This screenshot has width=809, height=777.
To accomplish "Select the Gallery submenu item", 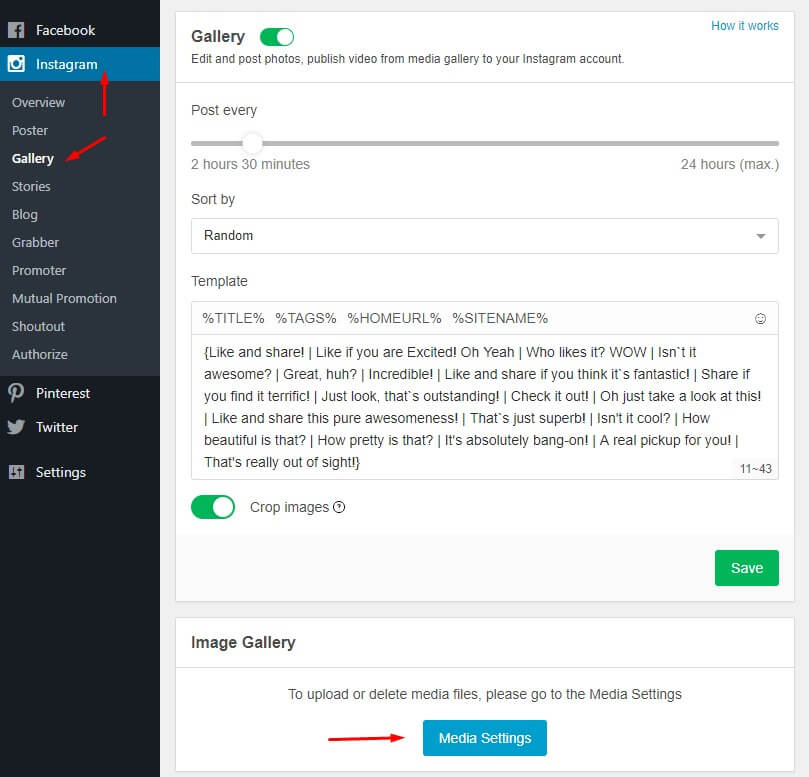I will (x=33, y=158).
